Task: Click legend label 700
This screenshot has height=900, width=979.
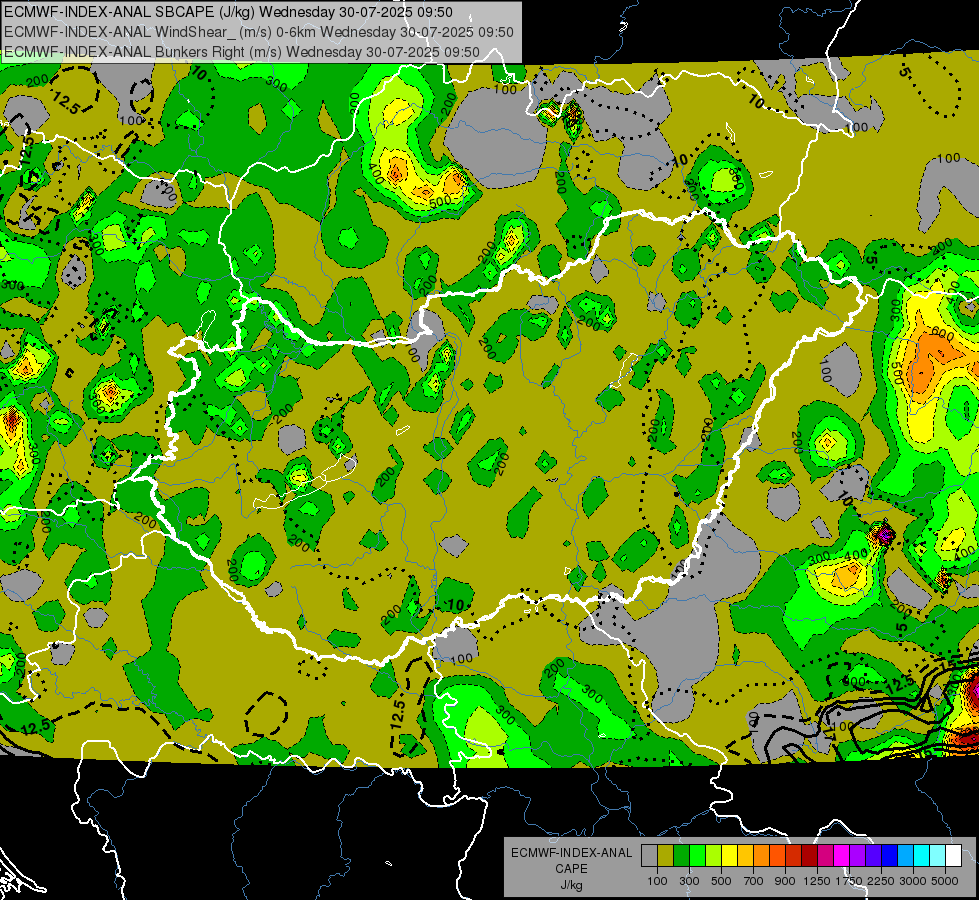Action: point(754,881)
